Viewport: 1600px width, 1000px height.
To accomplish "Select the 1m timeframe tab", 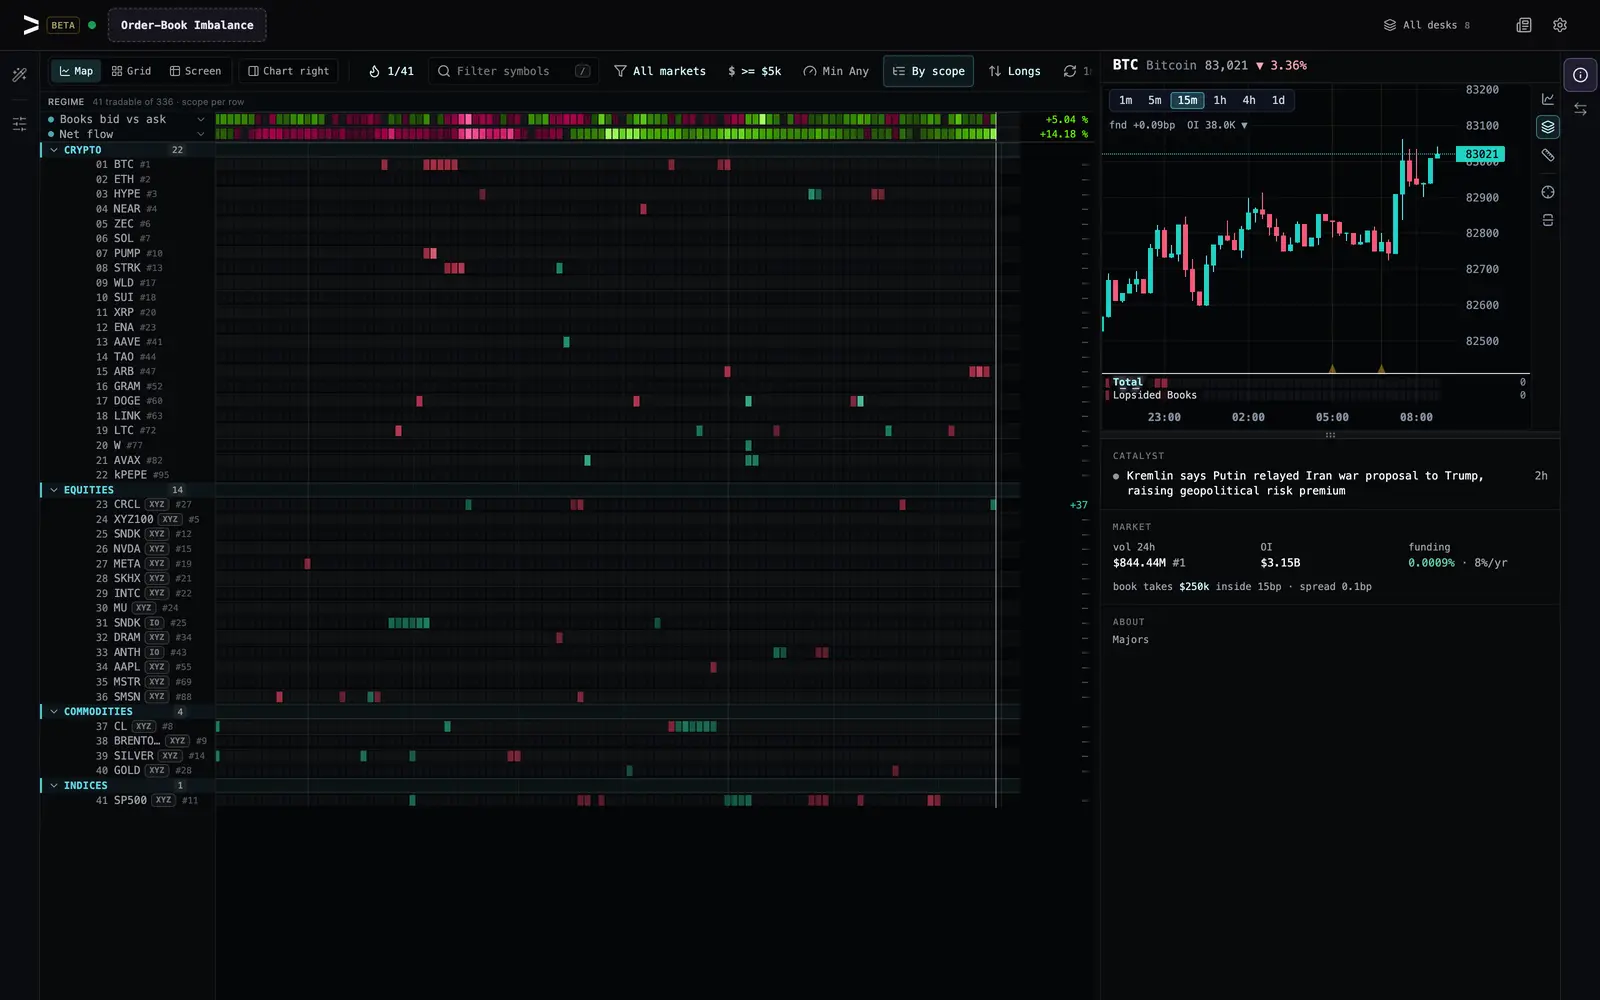I will pyautogui.click(x=1126, y=100).
